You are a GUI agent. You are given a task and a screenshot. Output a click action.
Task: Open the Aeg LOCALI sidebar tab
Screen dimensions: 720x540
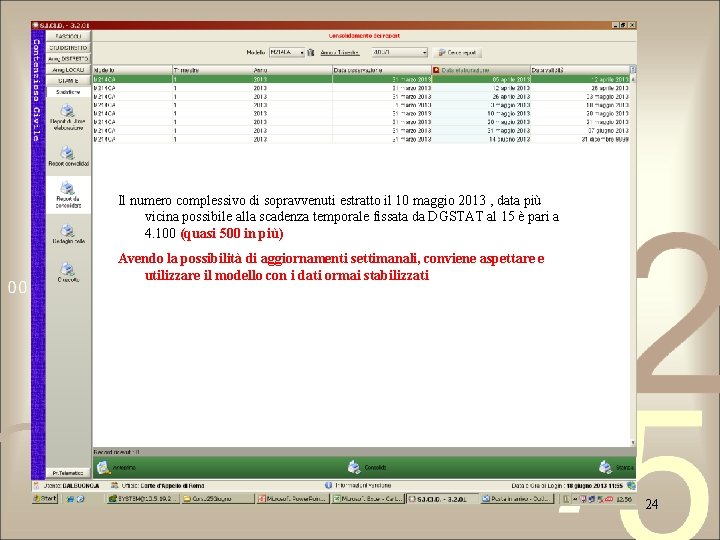coord(68,70)
